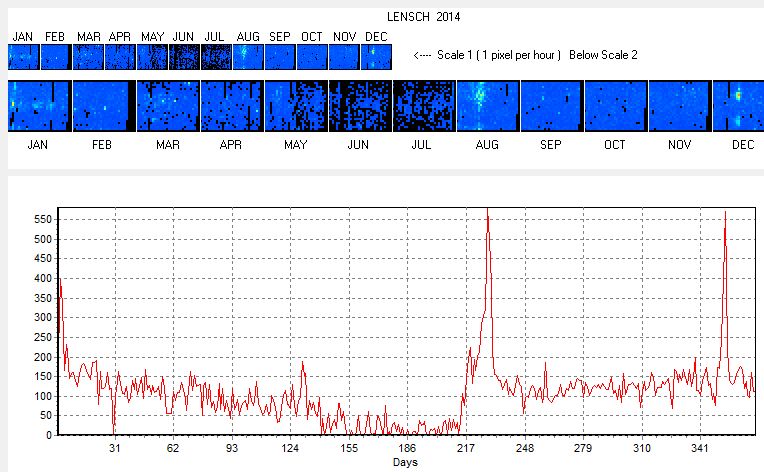The image size is (764, 472).
Task: Click the large NOV heatmap panel
Action: click(x=678, y=106)
